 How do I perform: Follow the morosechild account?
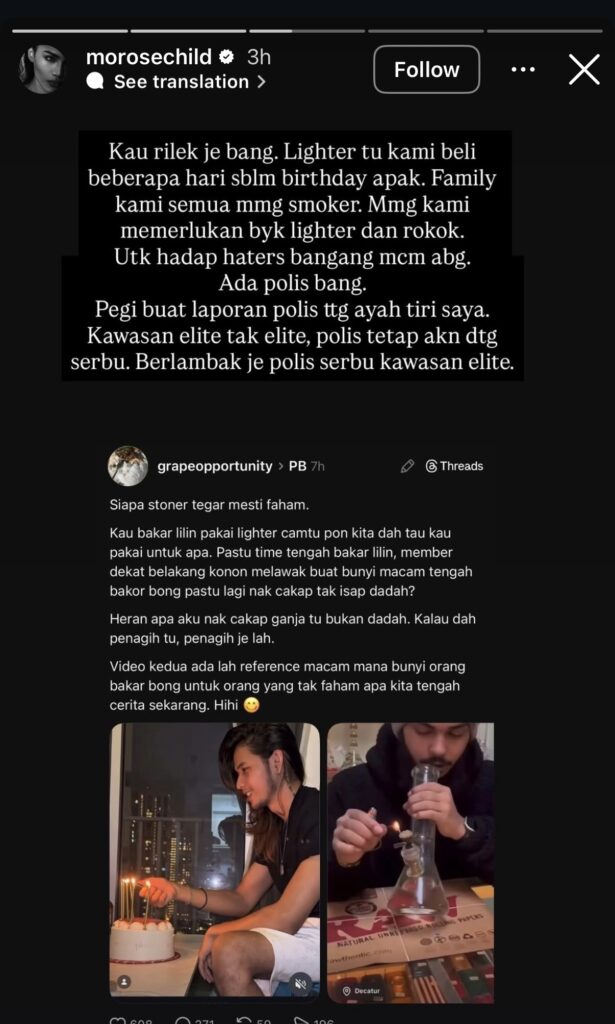426,69
